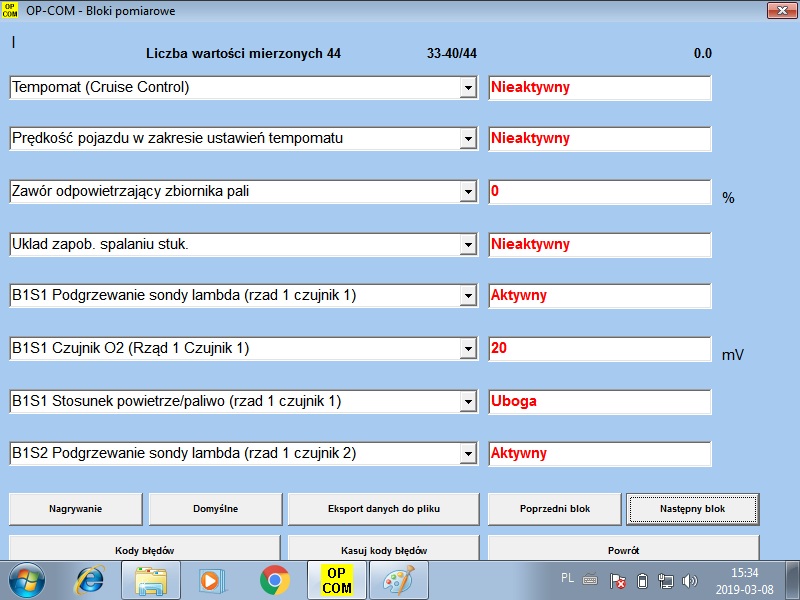Click the B1S1 Czujnik O2 value field
Image resolution: width=800 pixels, height=600 pixels.
point(599,349)
